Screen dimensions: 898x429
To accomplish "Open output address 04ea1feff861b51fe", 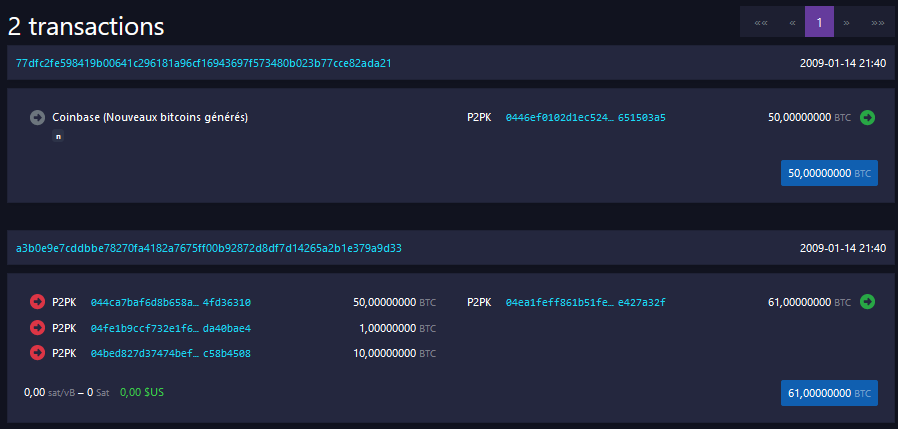I will coord(585,302).
